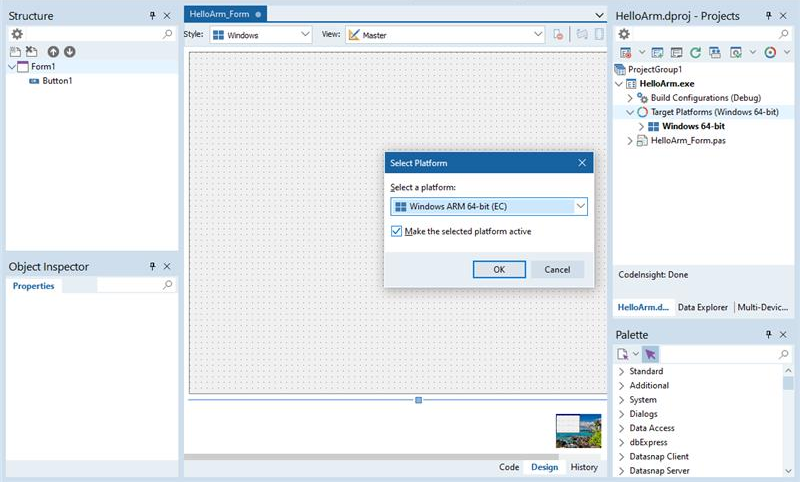Click the Object Inspector search magnifier

coord(167,285)
